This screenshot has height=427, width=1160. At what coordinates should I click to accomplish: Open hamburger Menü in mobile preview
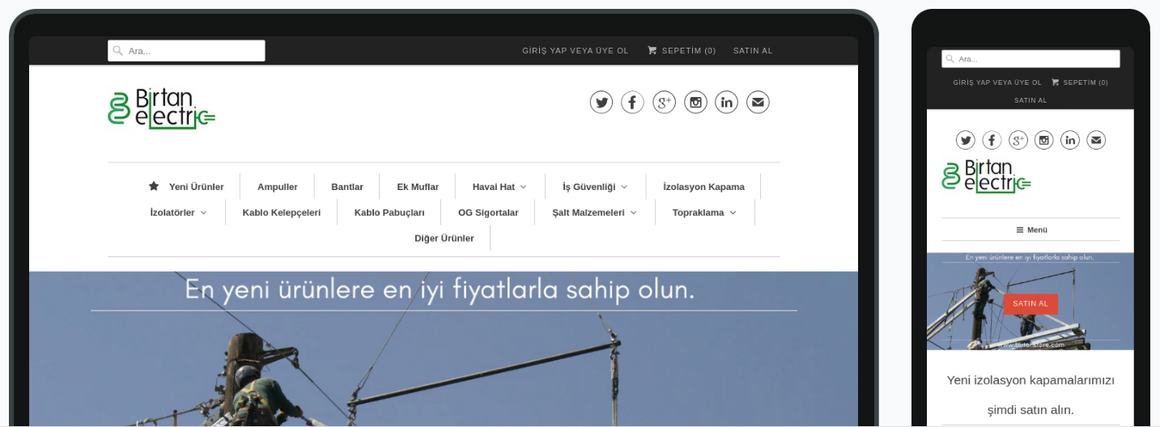[1031, 230]
